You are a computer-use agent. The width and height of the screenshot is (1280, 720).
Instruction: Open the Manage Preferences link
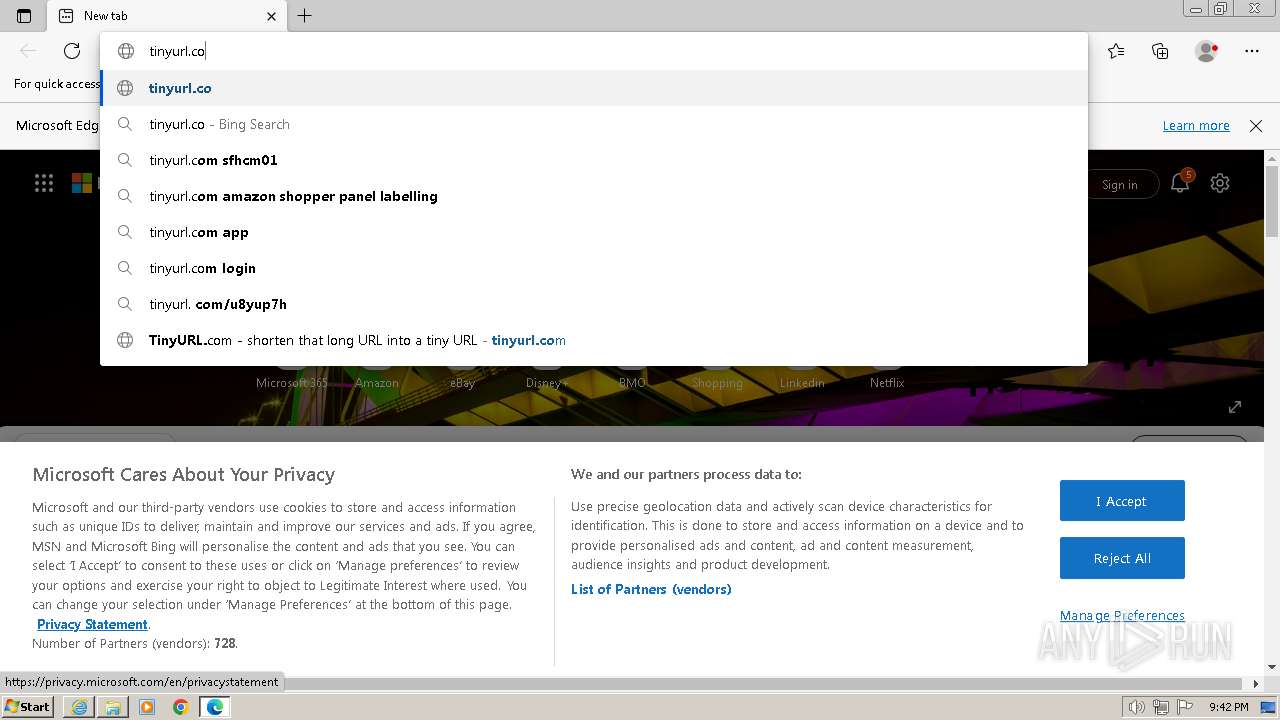pyautogui.click(x=1122, y=615)
